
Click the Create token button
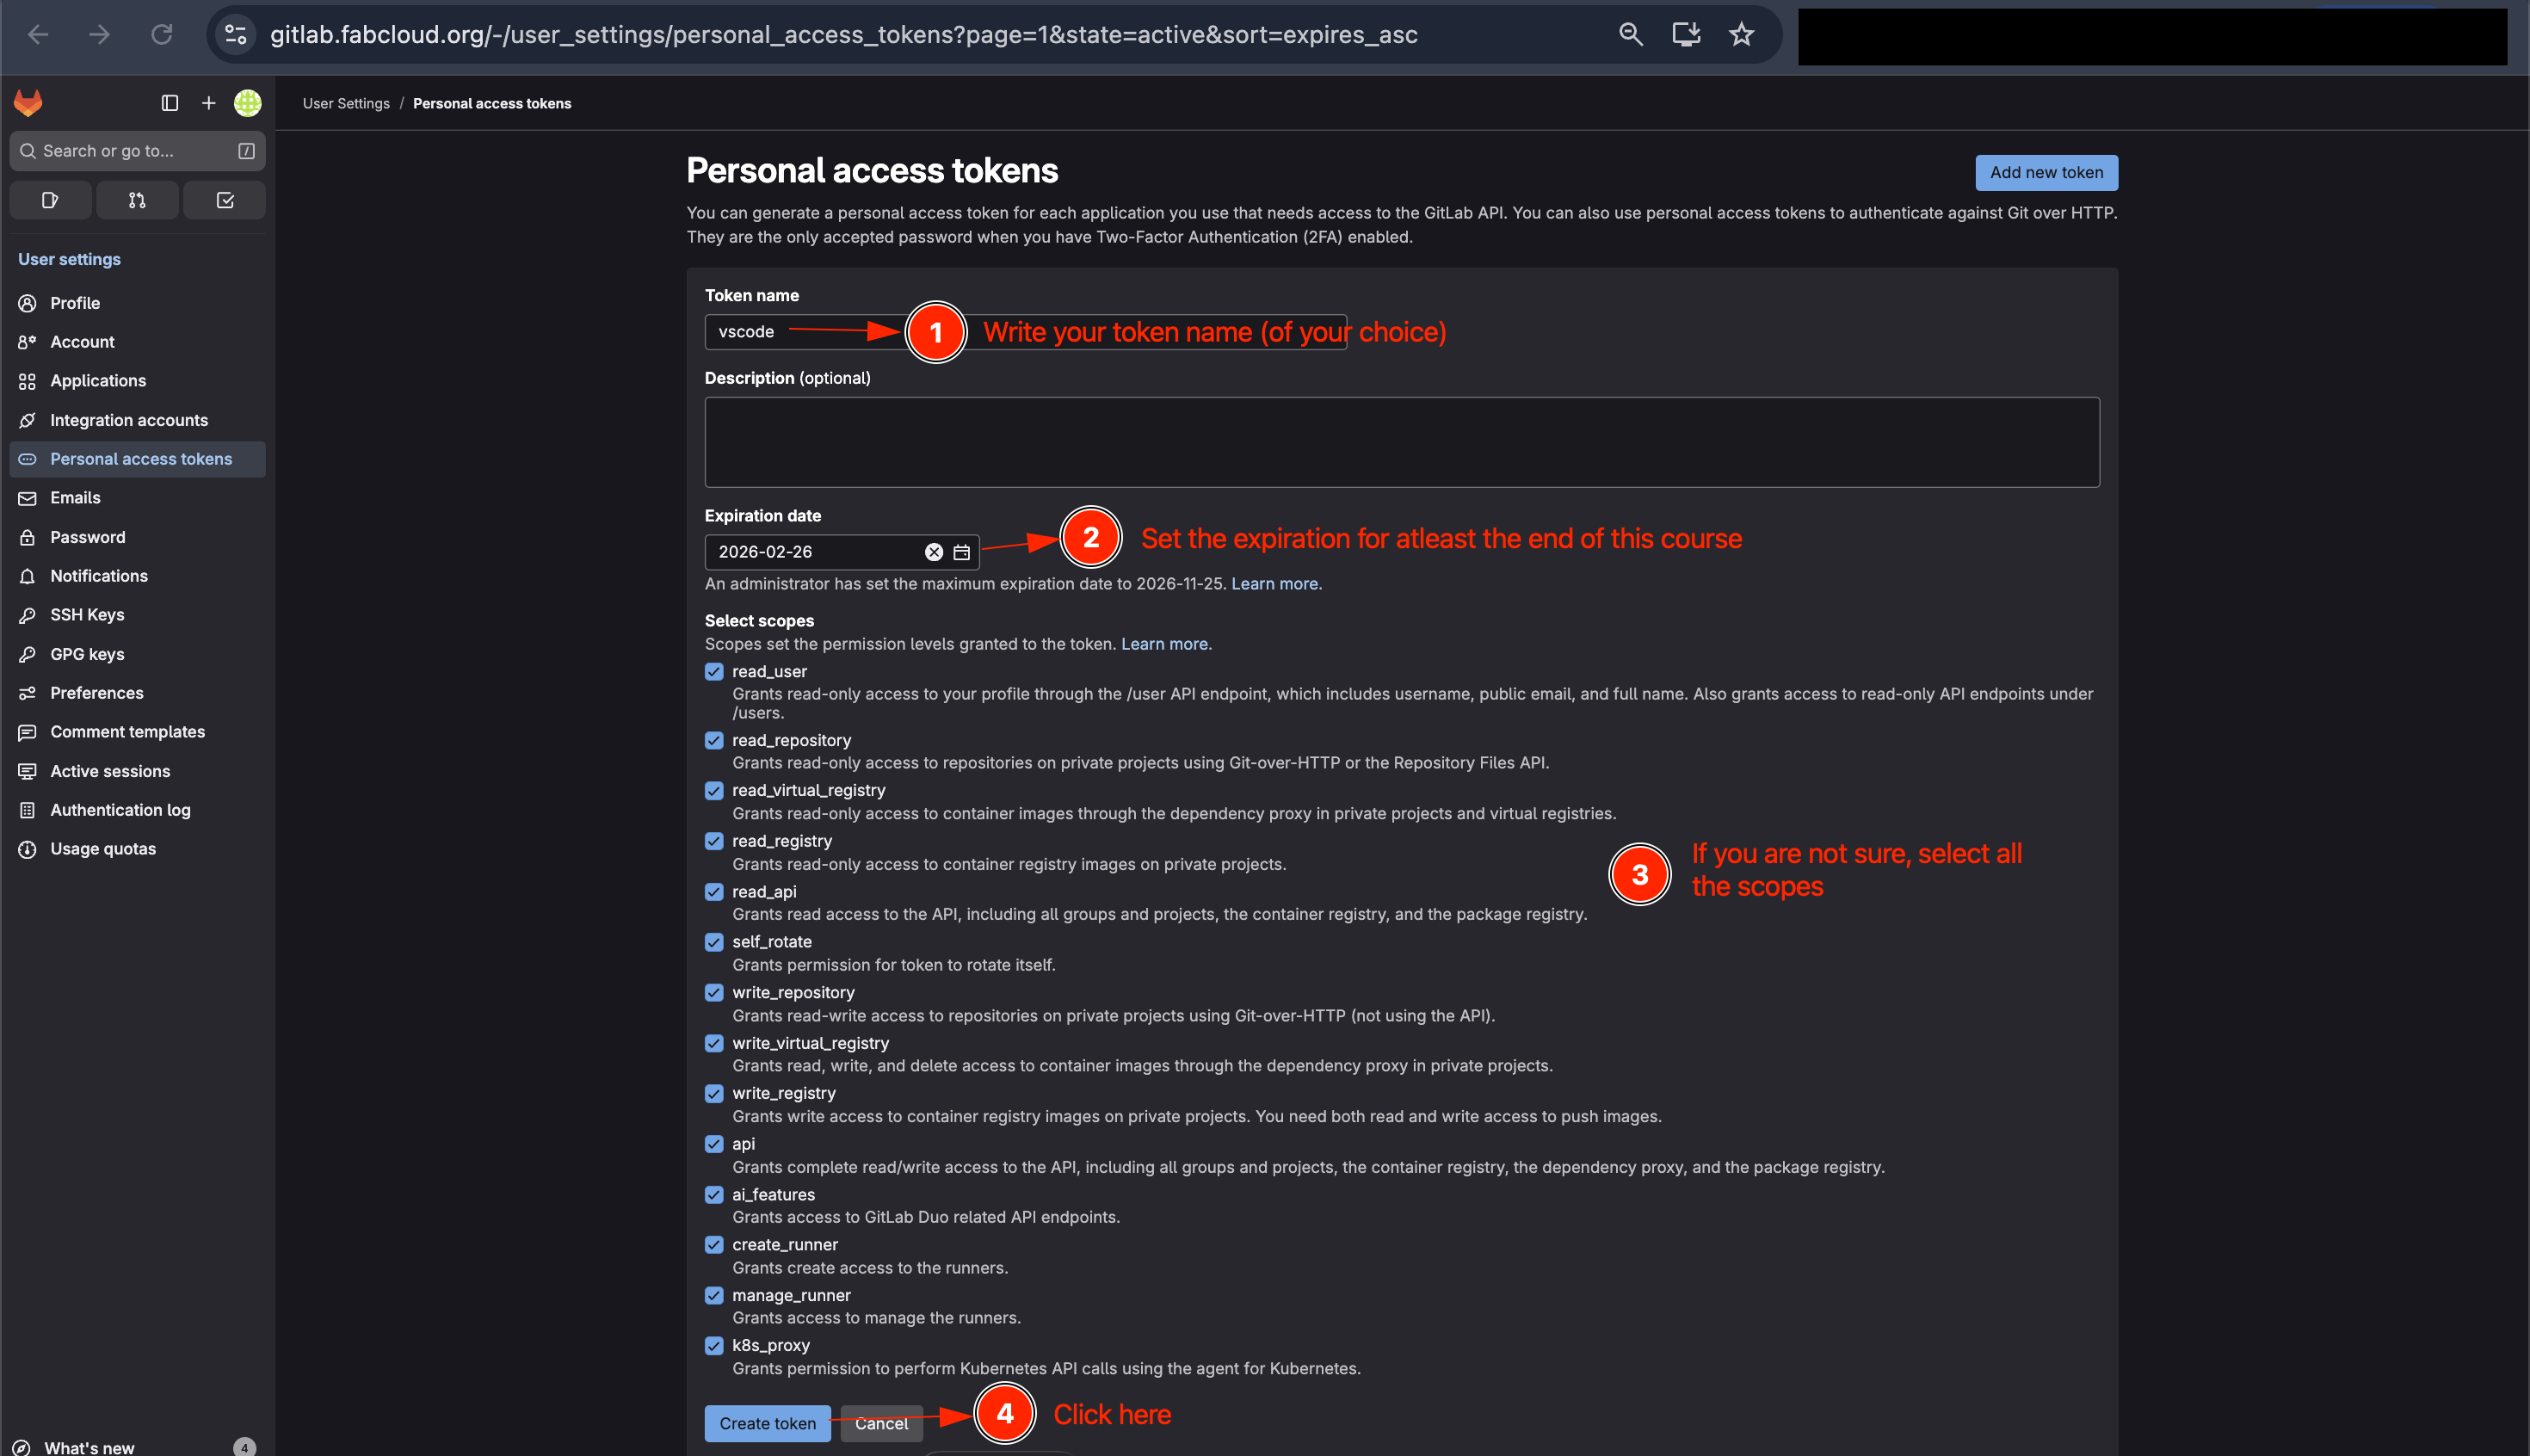coord(767,1423)
